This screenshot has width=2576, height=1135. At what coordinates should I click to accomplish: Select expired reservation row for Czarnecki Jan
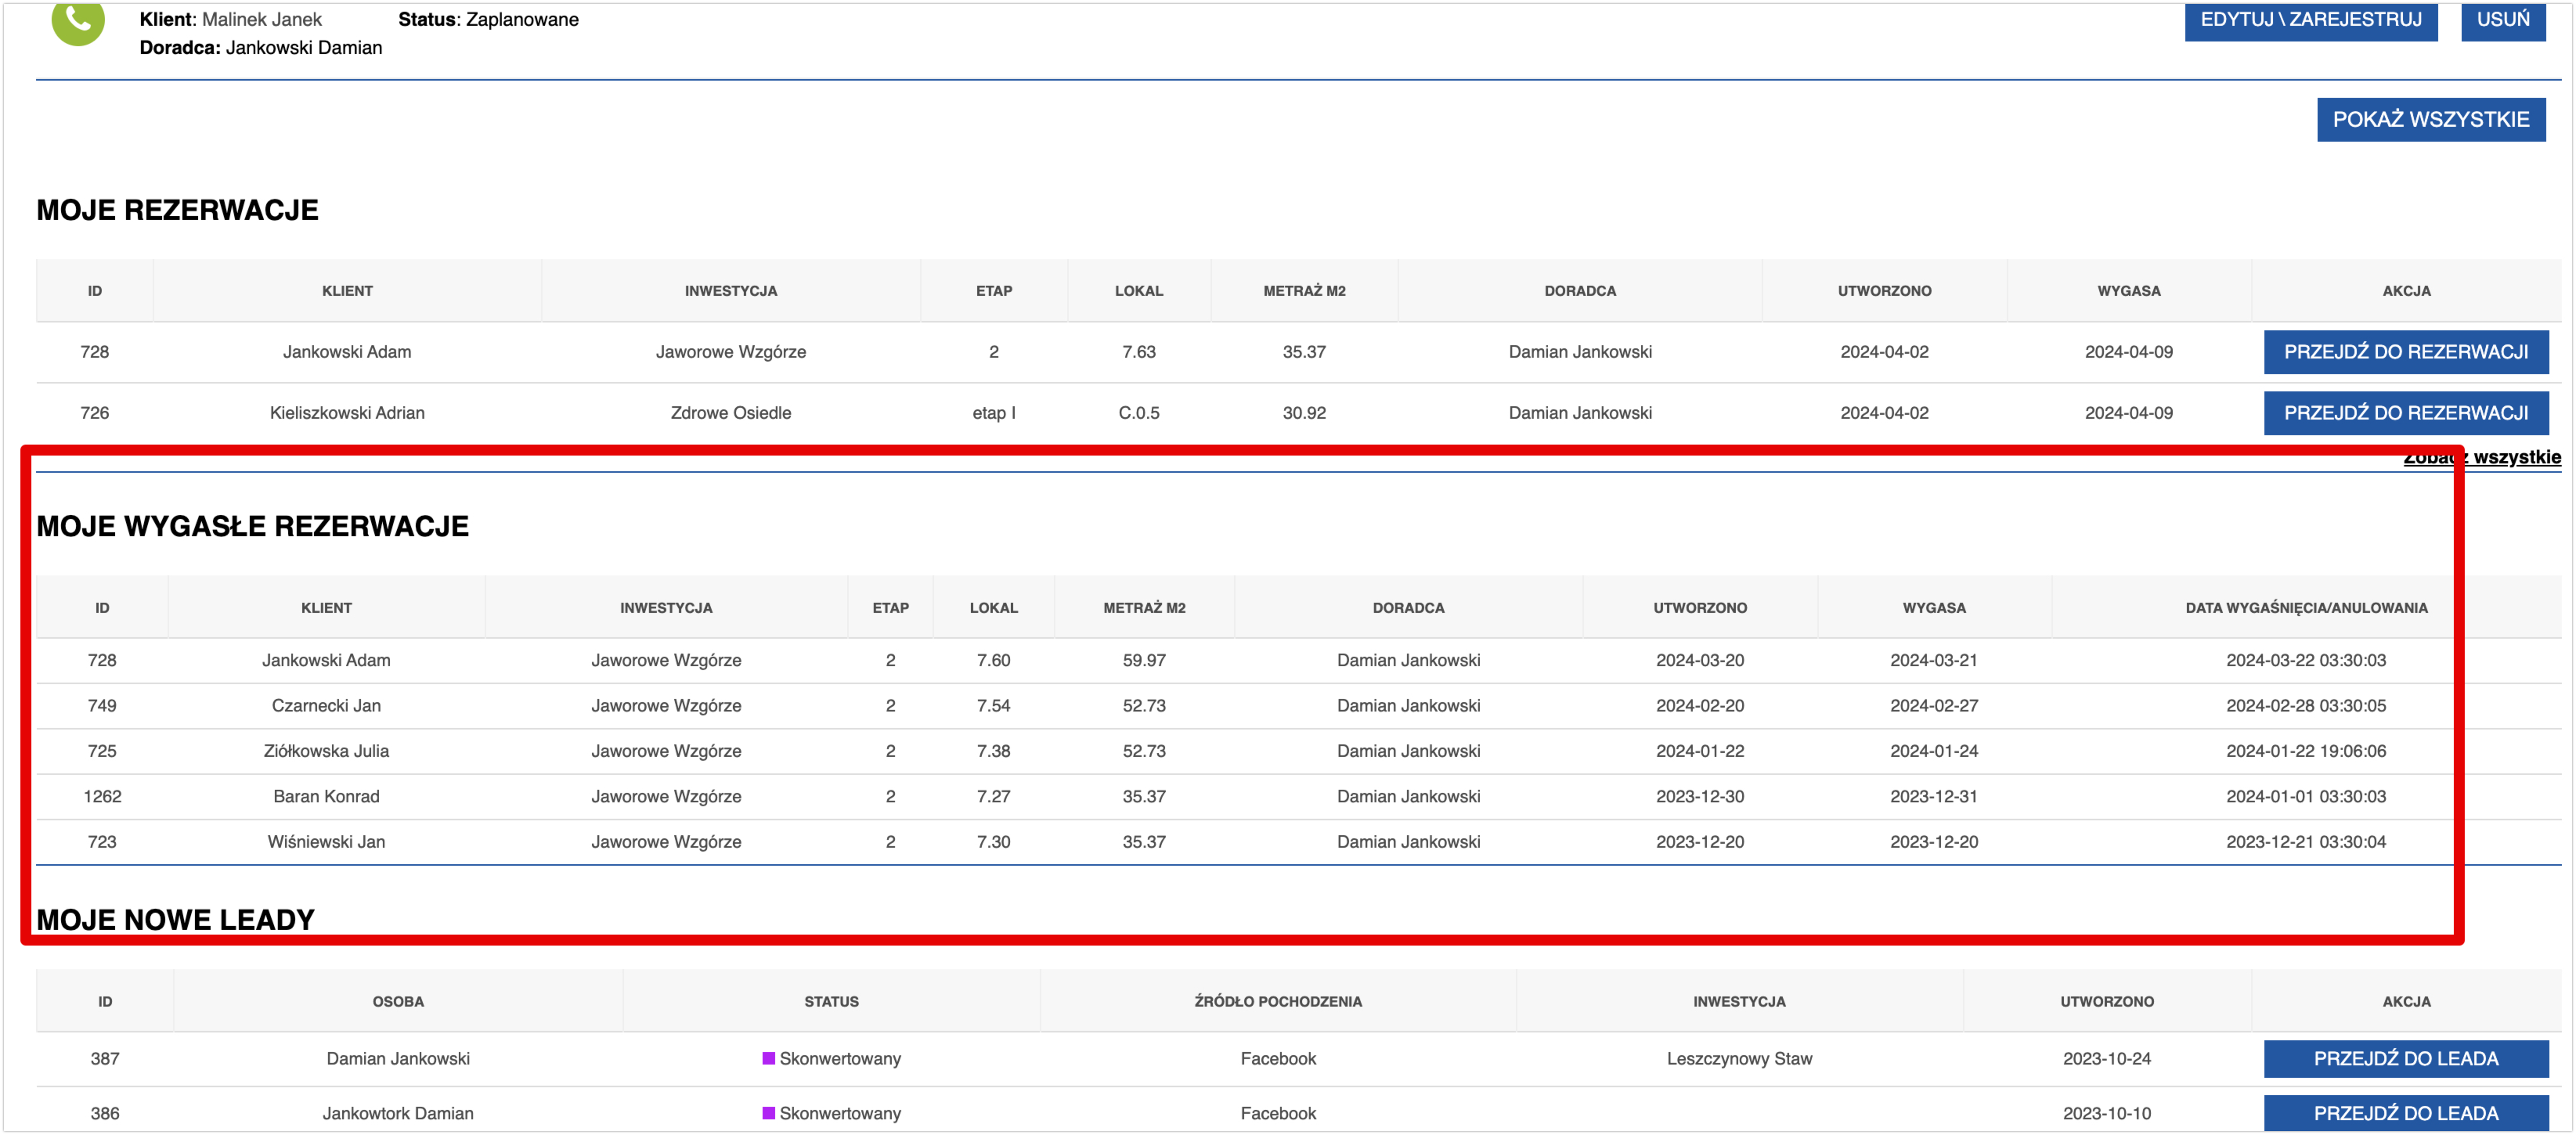pos(326,706)
